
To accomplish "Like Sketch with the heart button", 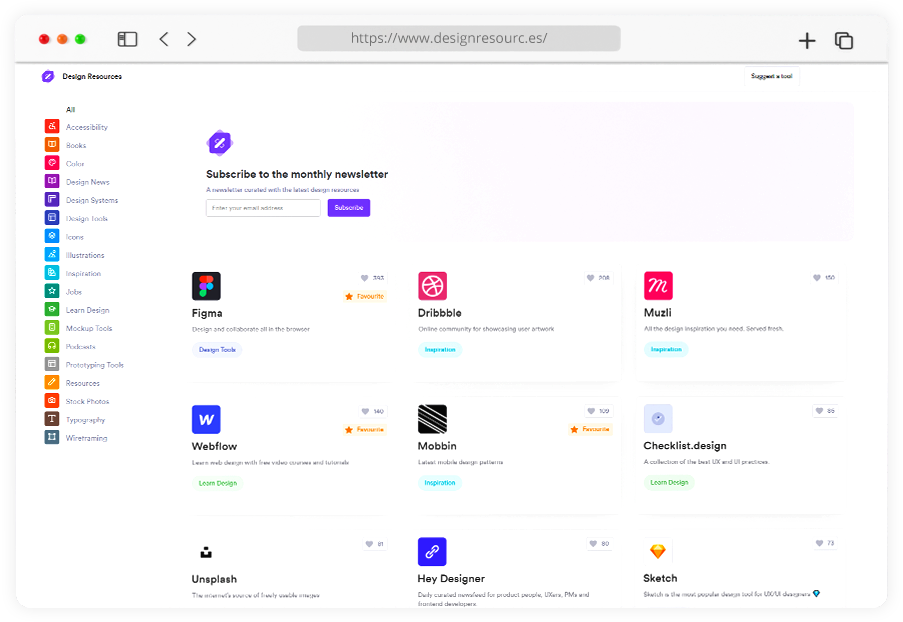I will 825,543.
